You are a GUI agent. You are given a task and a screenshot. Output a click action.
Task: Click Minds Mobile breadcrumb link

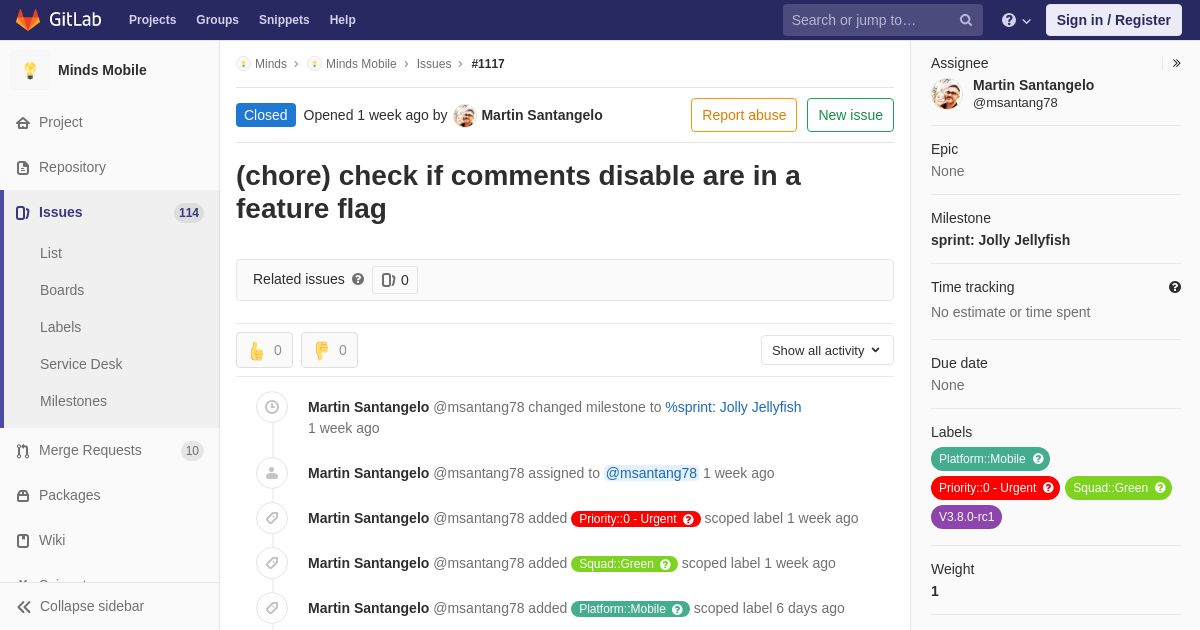point(361,64)
